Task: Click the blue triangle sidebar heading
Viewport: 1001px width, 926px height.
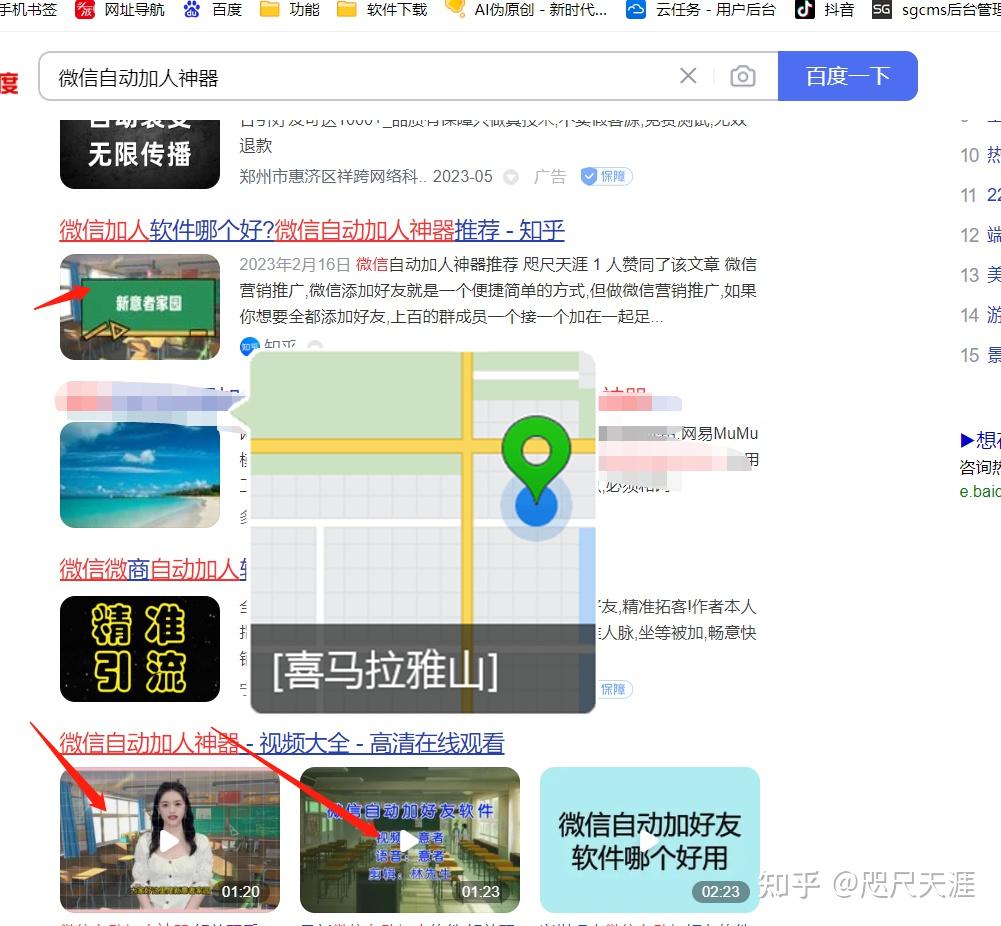Action: (x=980, y=440)
